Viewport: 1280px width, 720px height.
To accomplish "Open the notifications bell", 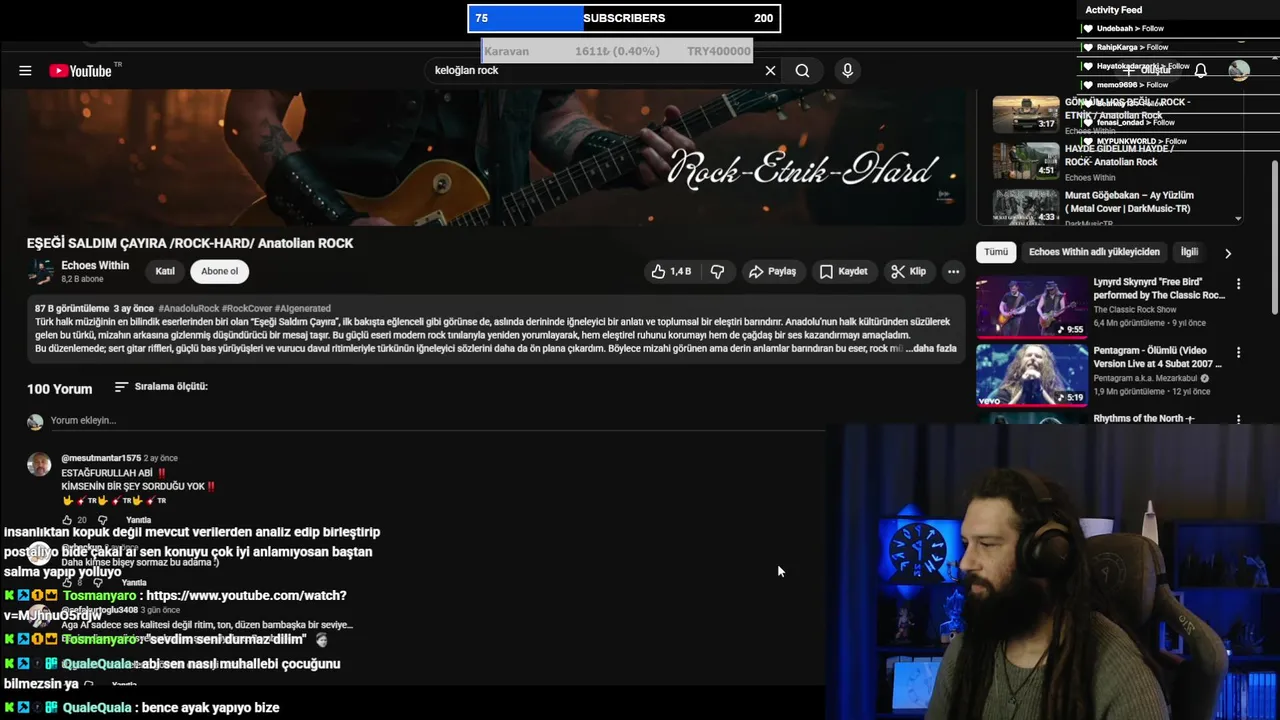I will click(x=1201, y=70).
